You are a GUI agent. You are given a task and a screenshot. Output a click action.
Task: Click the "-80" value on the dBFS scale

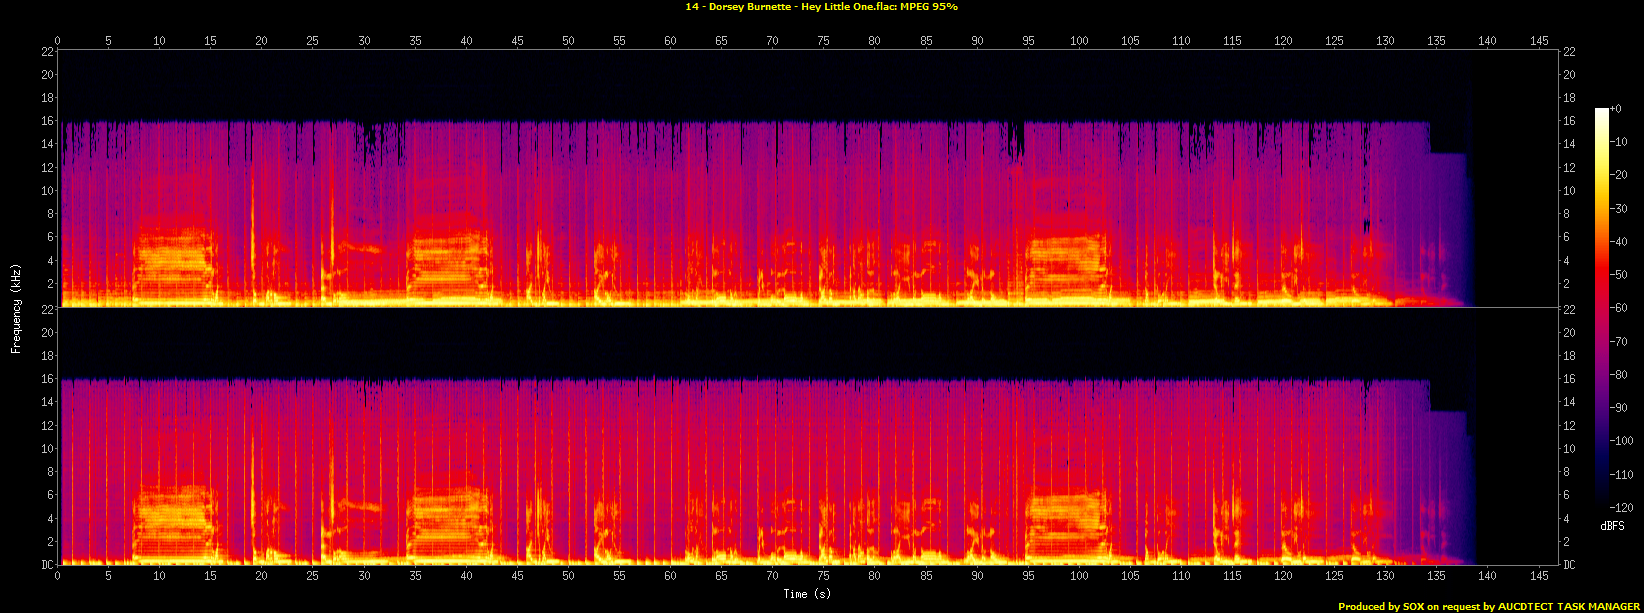[x=1621, y=375]
